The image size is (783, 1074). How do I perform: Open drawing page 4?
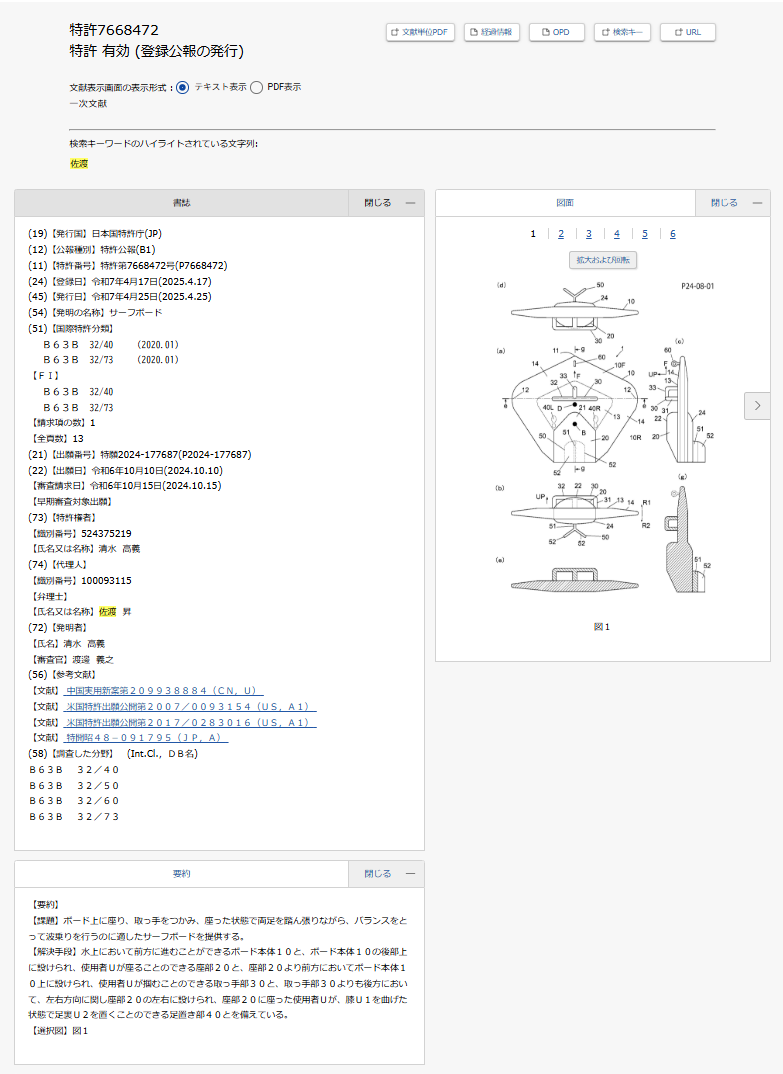[617, 234]
